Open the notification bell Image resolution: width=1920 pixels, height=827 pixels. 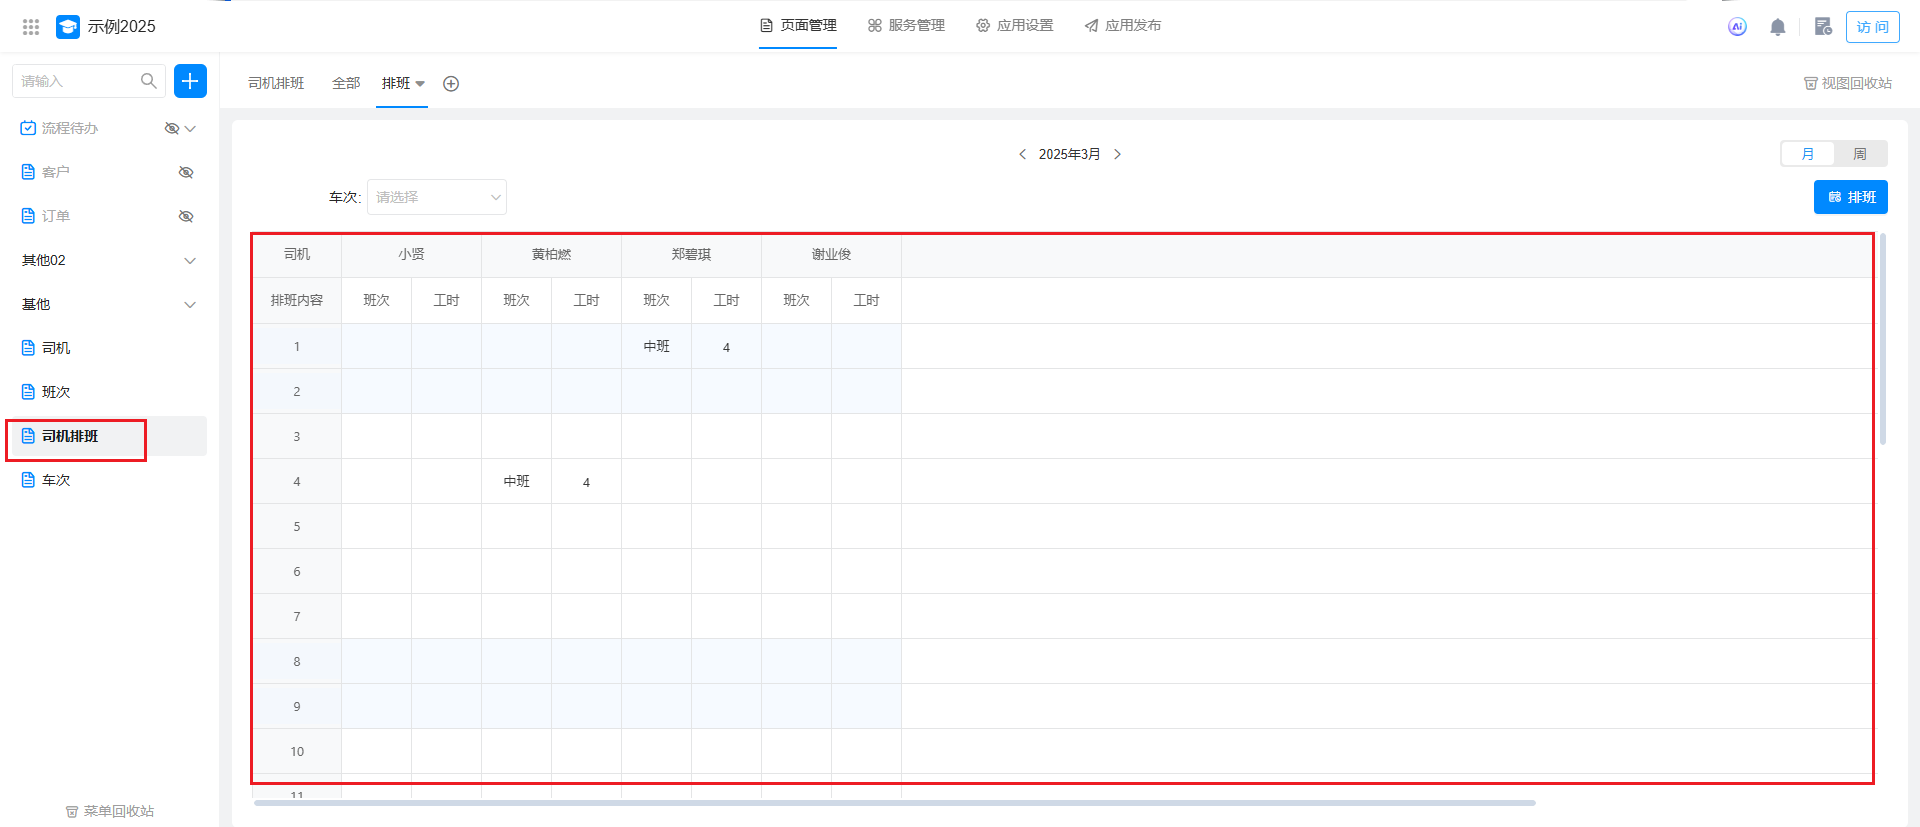point(1777,27)
